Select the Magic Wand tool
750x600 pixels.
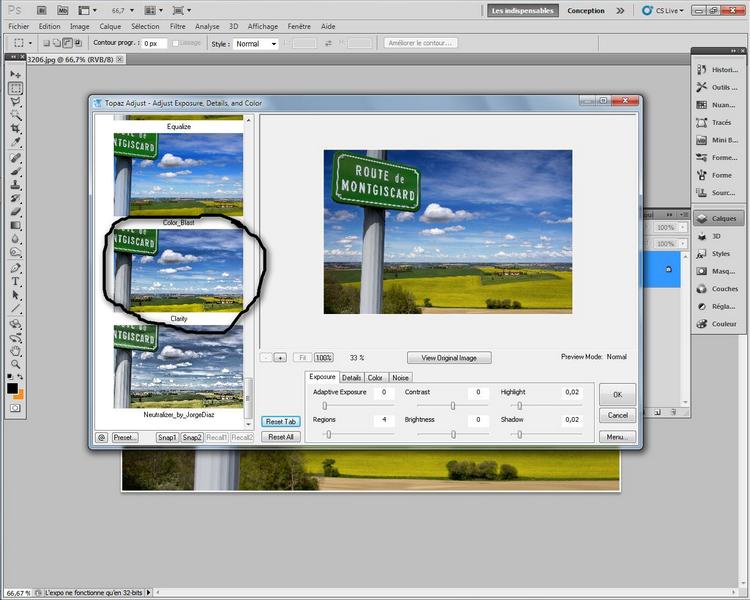(15, 115)
